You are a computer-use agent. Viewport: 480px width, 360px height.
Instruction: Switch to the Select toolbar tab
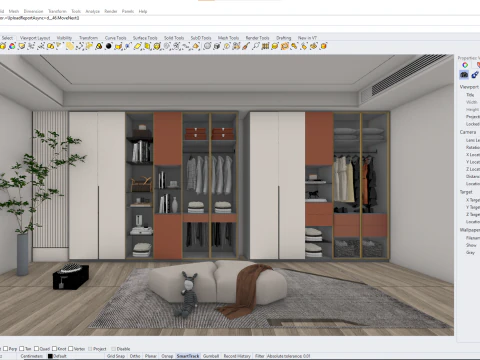pos(7,38)
